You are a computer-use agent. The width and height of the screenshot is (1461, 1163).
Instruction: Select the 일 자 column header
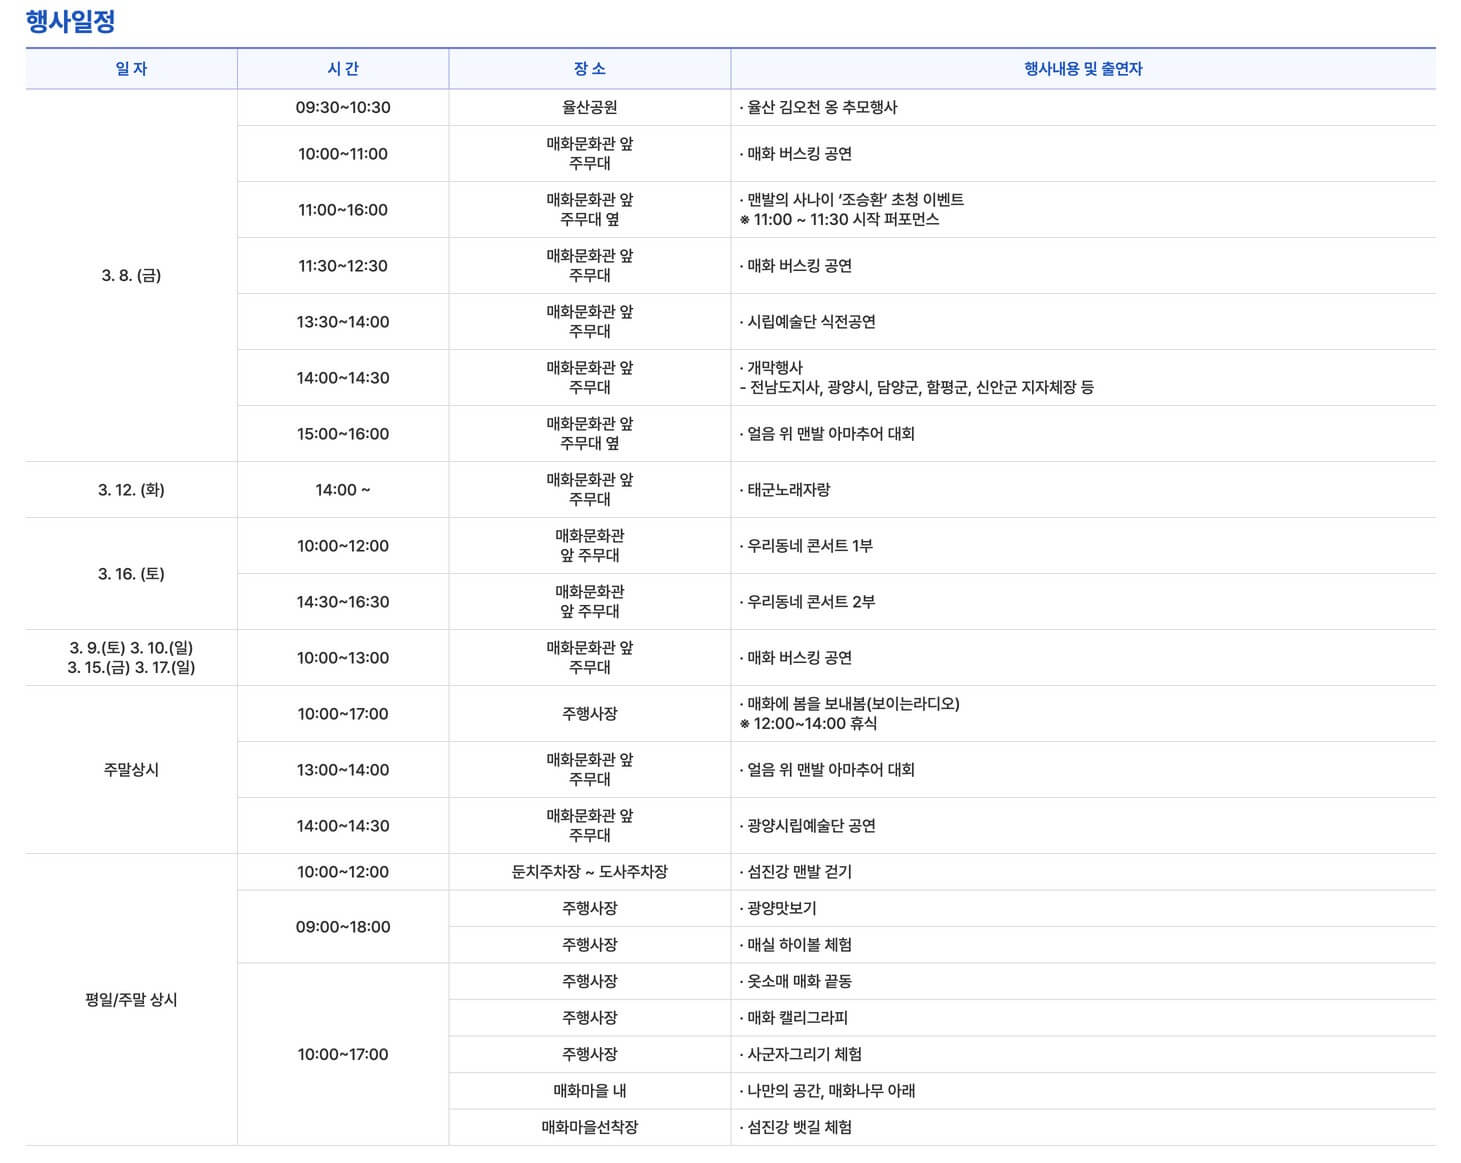coord(131,69)
